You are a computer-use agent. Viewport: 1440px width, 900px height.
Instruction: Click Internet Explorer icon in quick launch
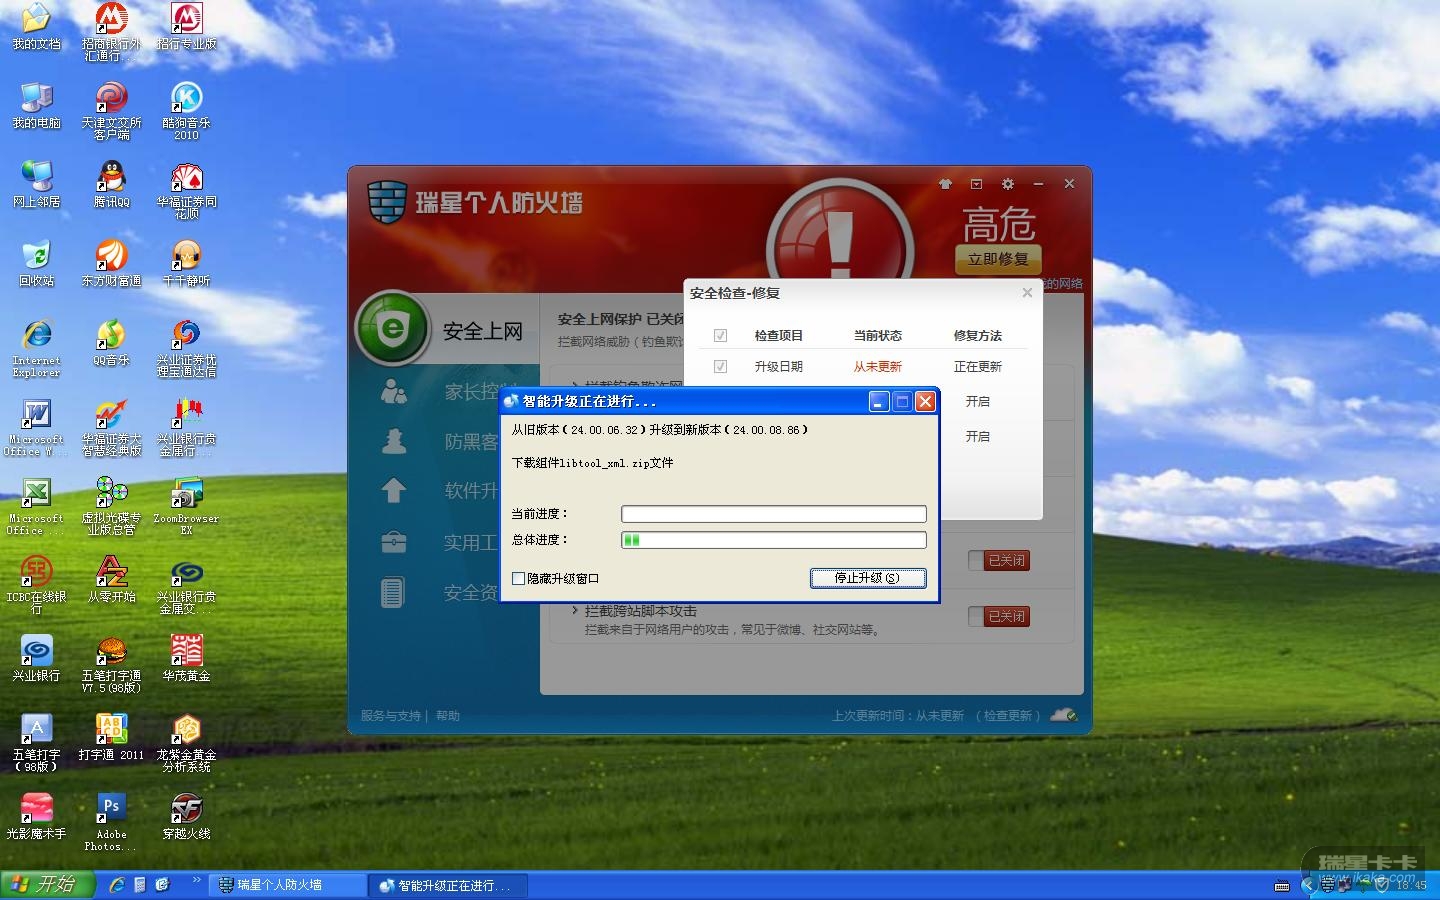(x=117, y=885)
